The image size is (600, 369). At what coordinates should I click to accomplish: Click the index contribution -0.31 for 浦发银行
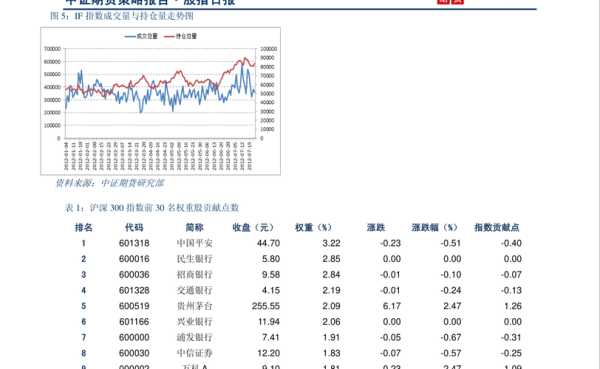click(x=511, y=338)
